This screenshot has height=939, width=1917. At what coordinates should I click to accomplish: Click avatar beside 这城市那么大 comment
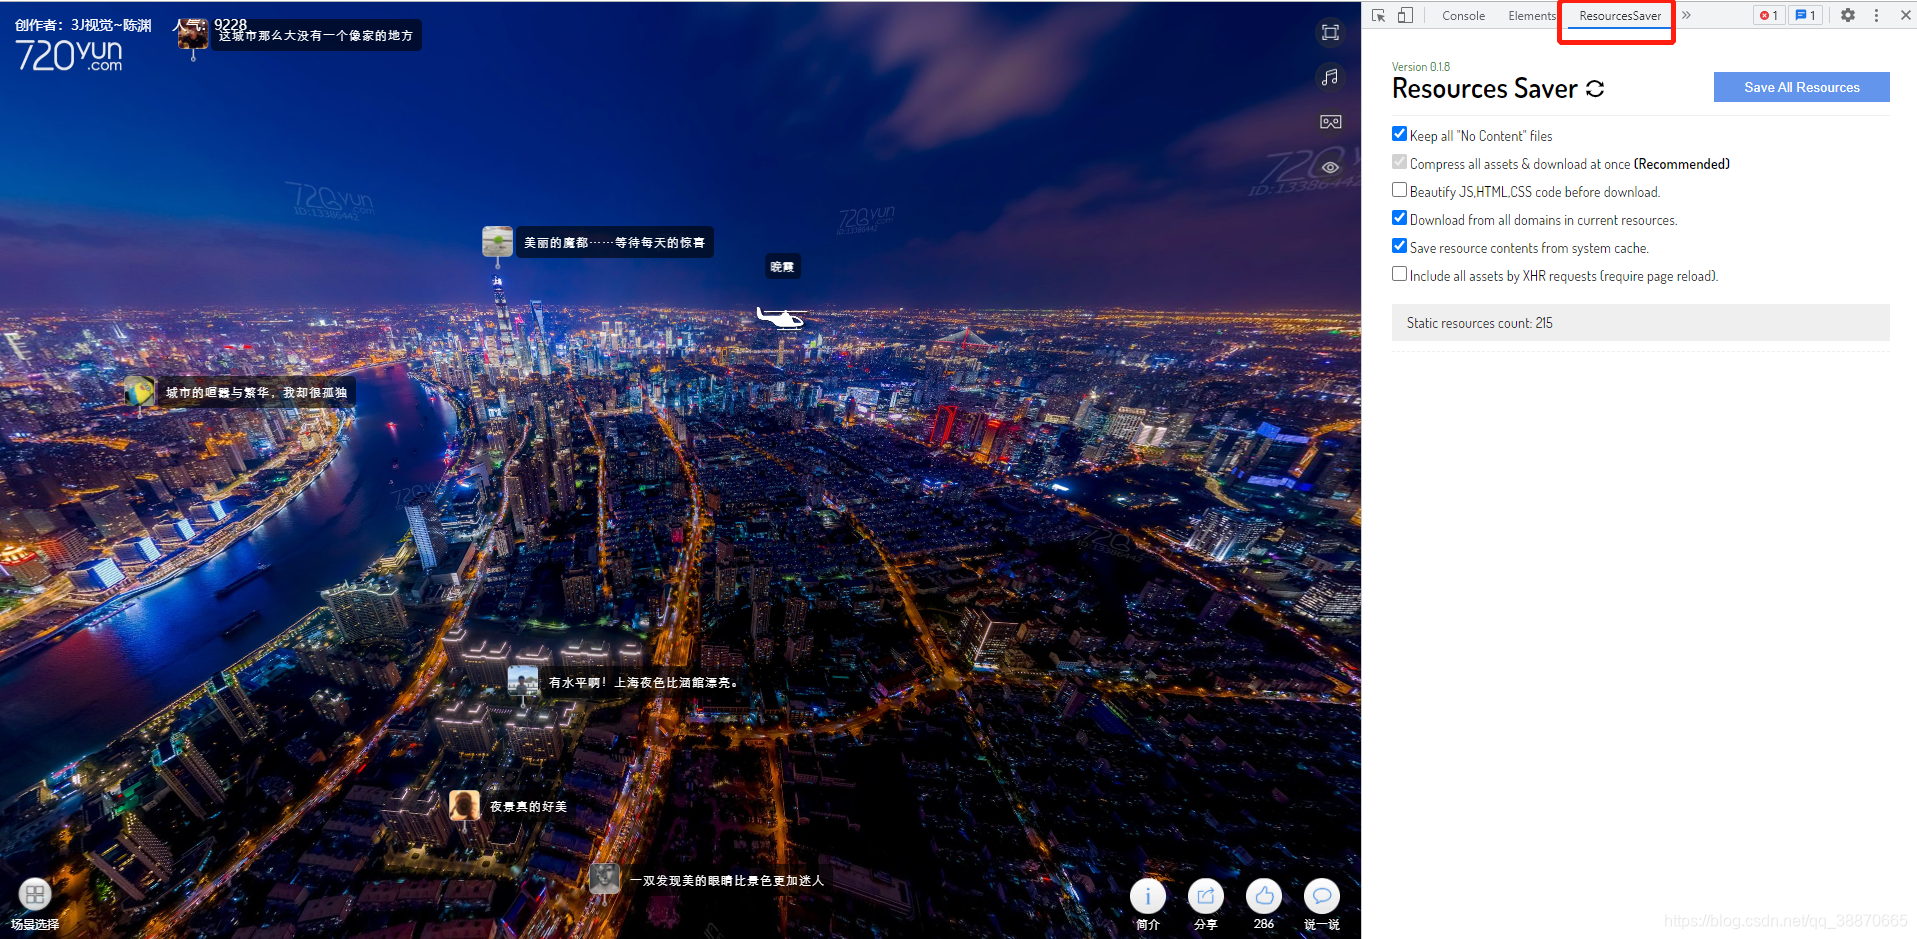[192, 34]
